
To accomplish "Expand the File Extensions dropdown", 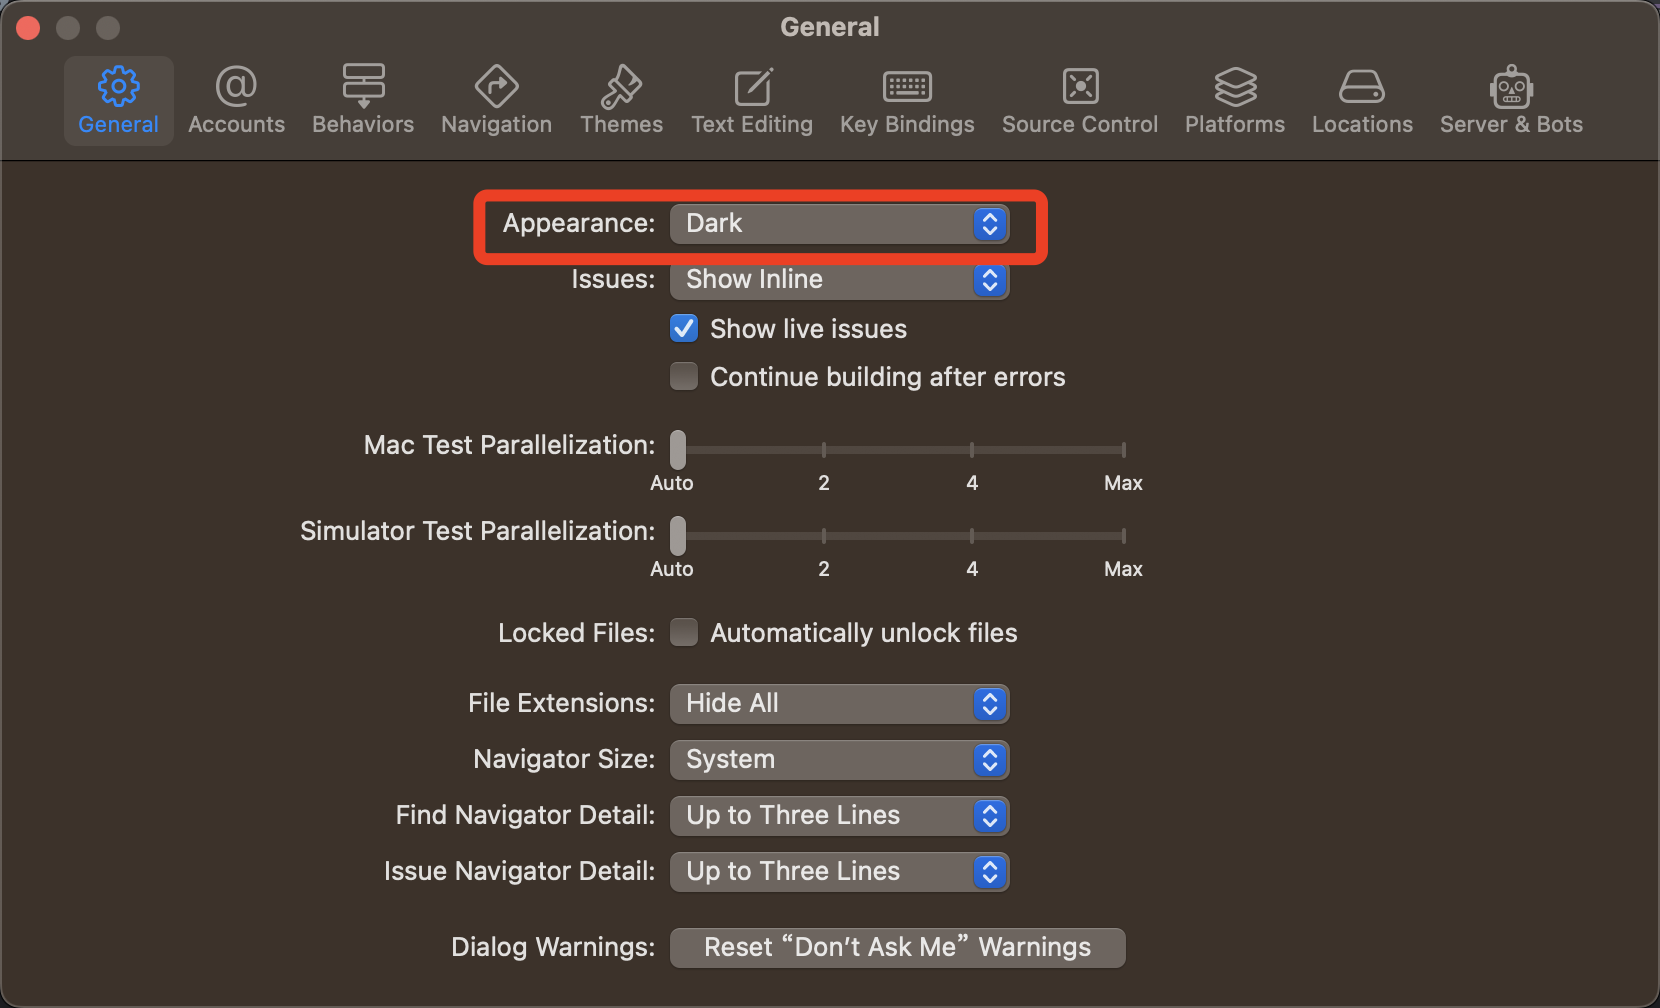I will (x=839, y=703).
